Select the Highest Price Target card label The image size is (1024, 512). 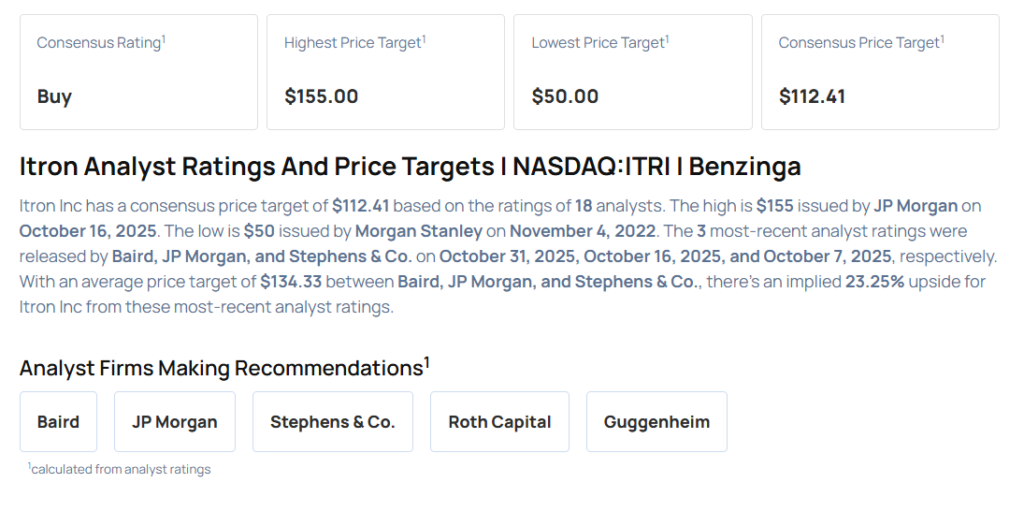click(354, 43)
